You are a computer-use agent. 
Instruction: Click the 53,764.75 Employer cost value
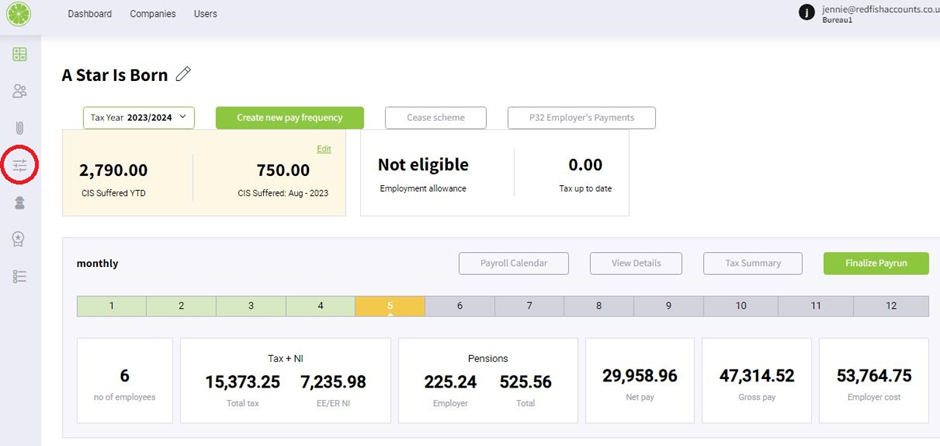point(874,376)
